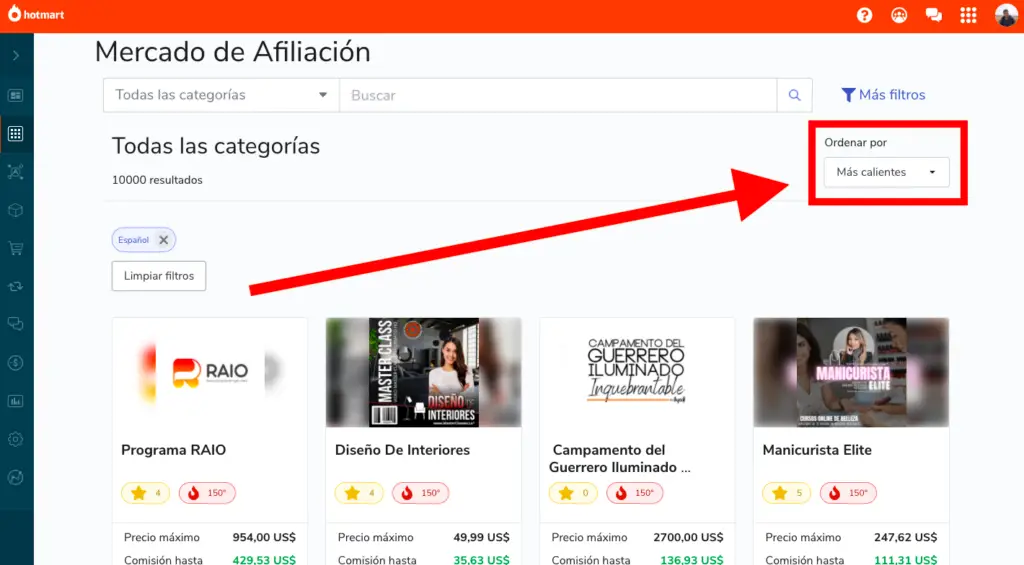Click the 954,00 US$ price
Screen dimensions: 1024x565
[x=264, y=537]
